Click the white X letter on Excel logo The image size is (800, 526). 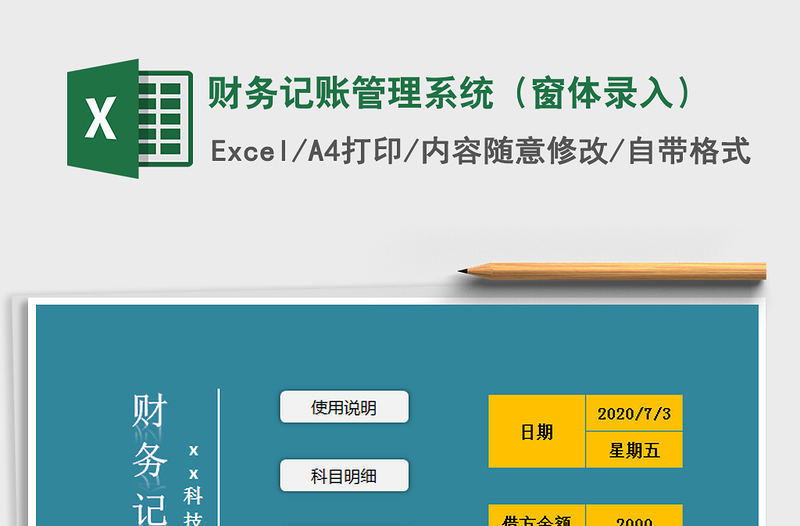click(101, 120)
